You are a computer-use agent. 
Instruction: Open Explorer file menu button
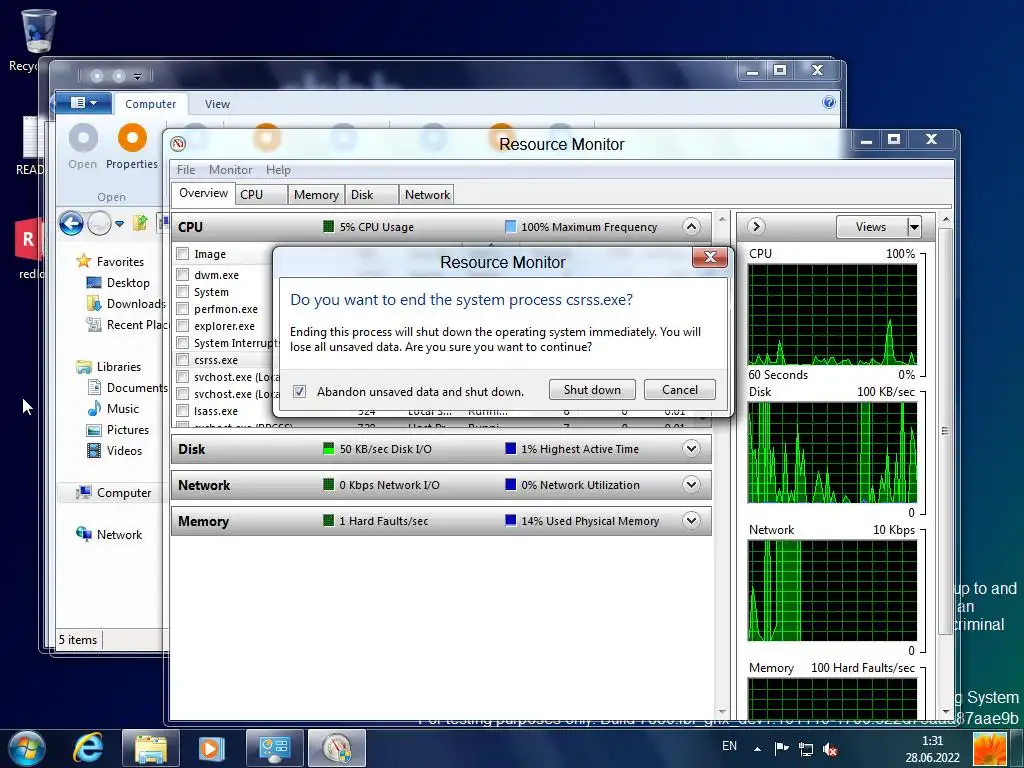coord(83,103)
